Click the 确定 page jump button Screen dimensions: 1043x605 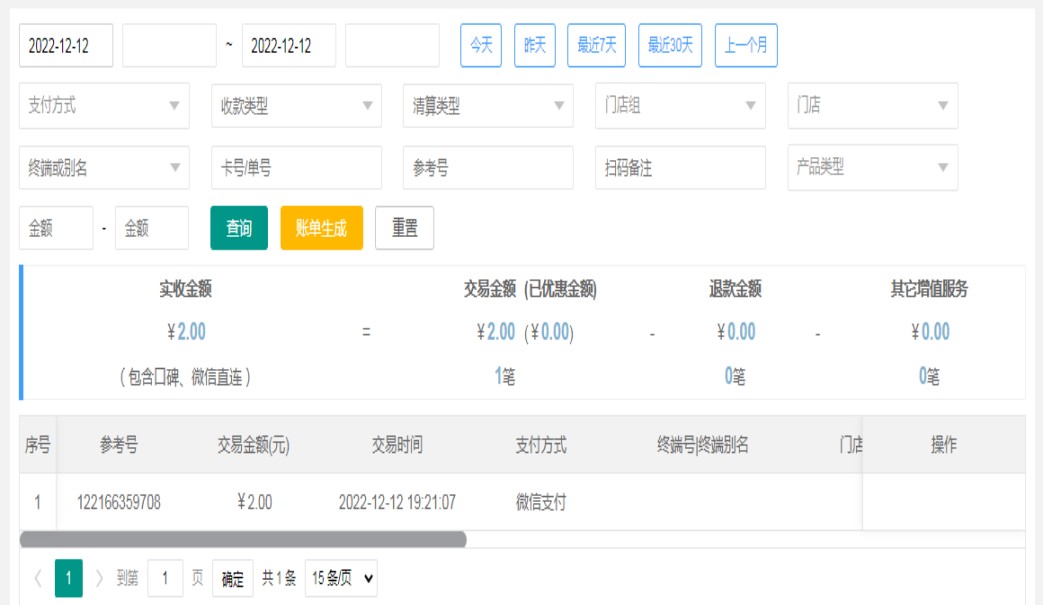232,579
